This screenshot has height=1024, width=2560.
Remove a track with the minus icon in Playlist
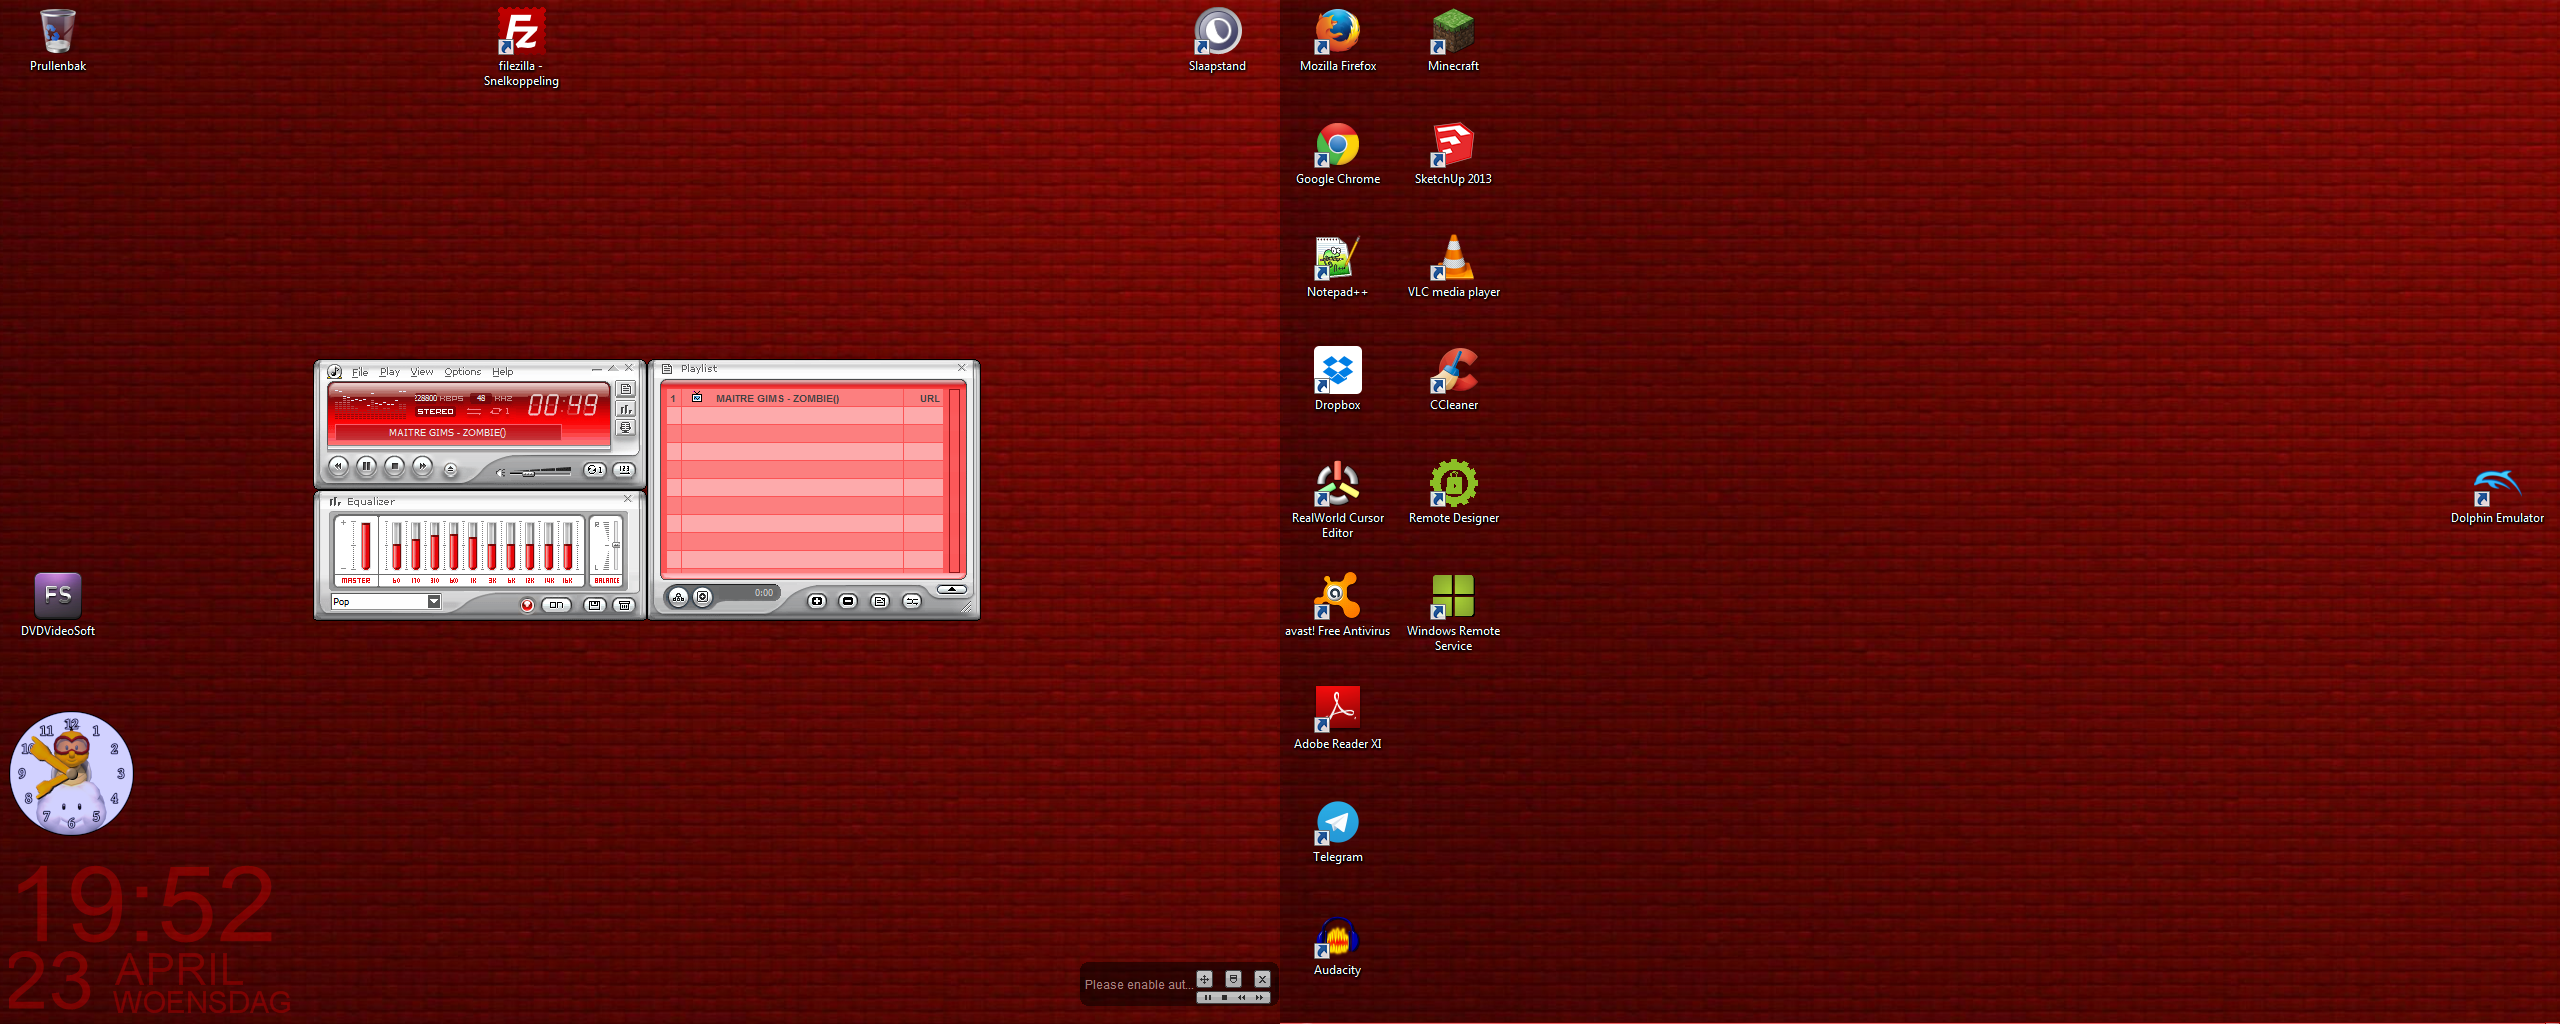click(847, 601)
